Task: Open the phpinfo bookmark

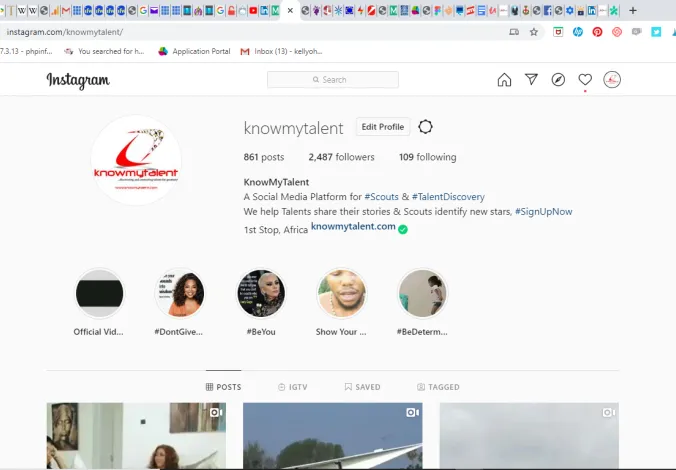Action: tap(26, 51)
